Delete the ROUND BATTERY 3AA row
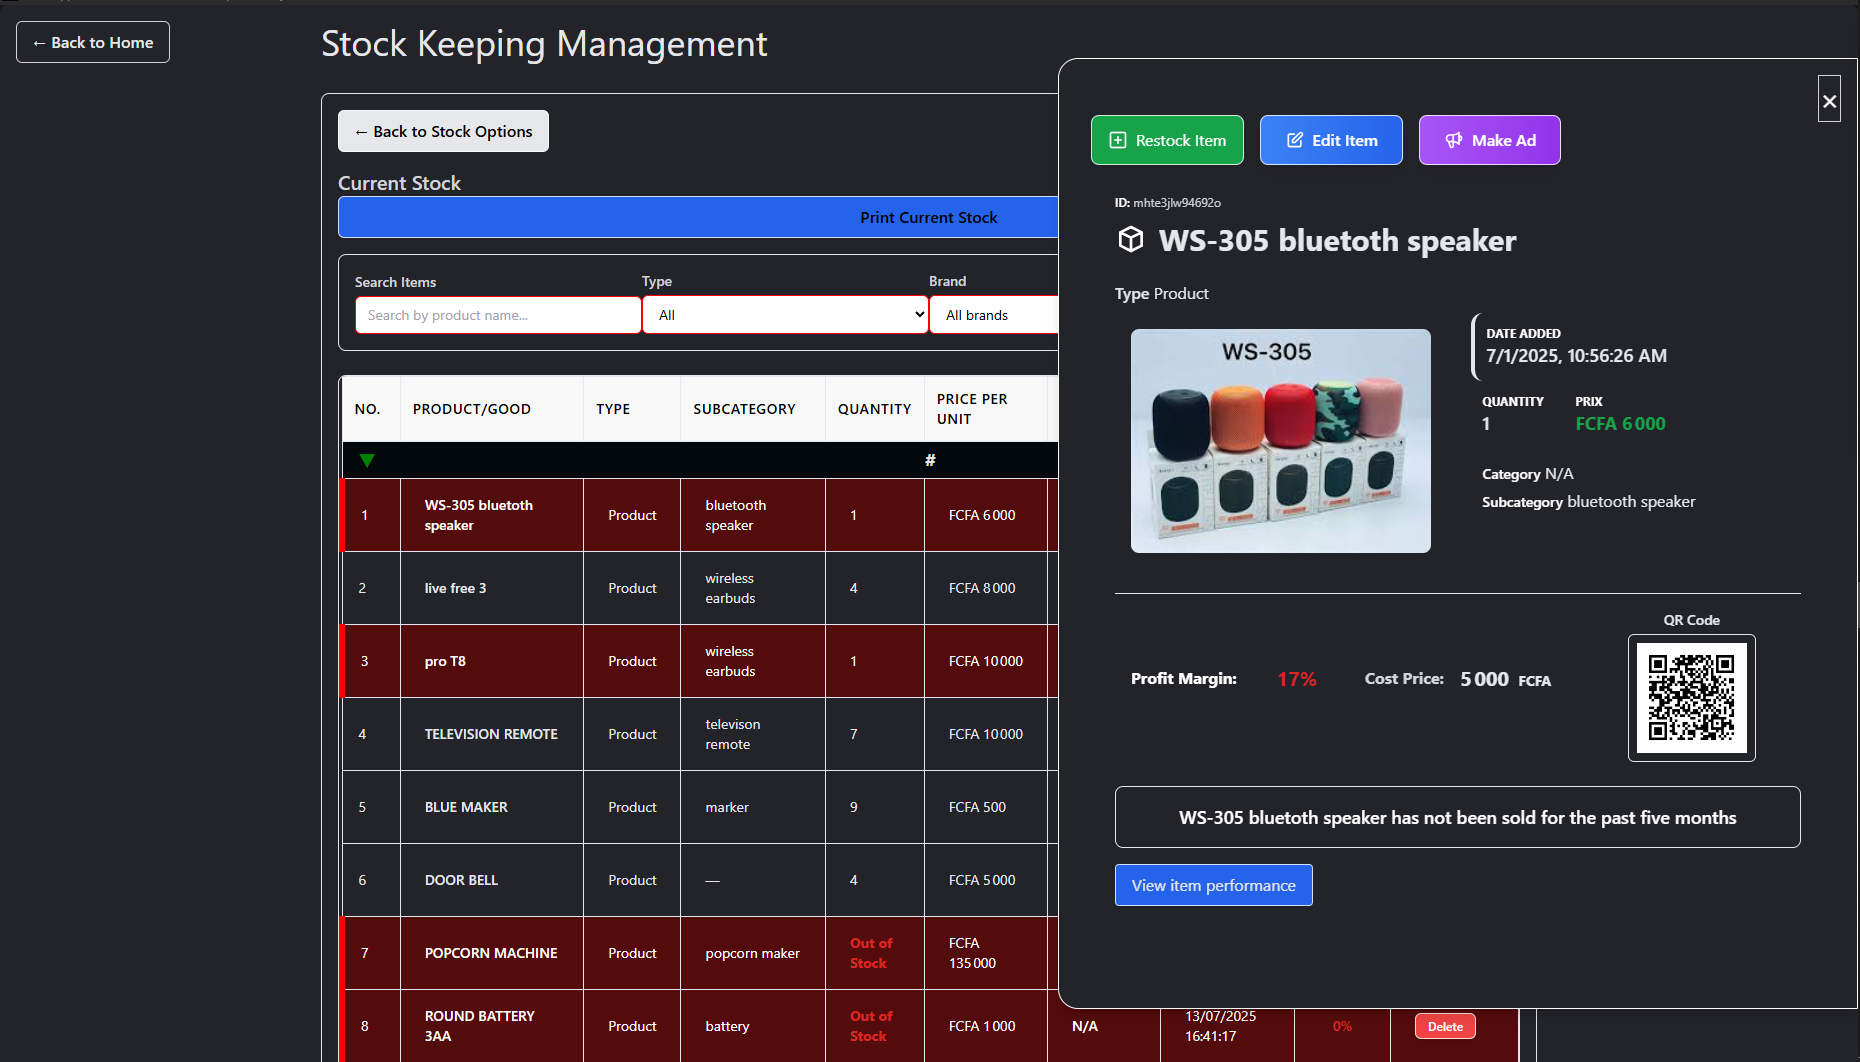1860x1062 pixels. pos(1445,1026)
